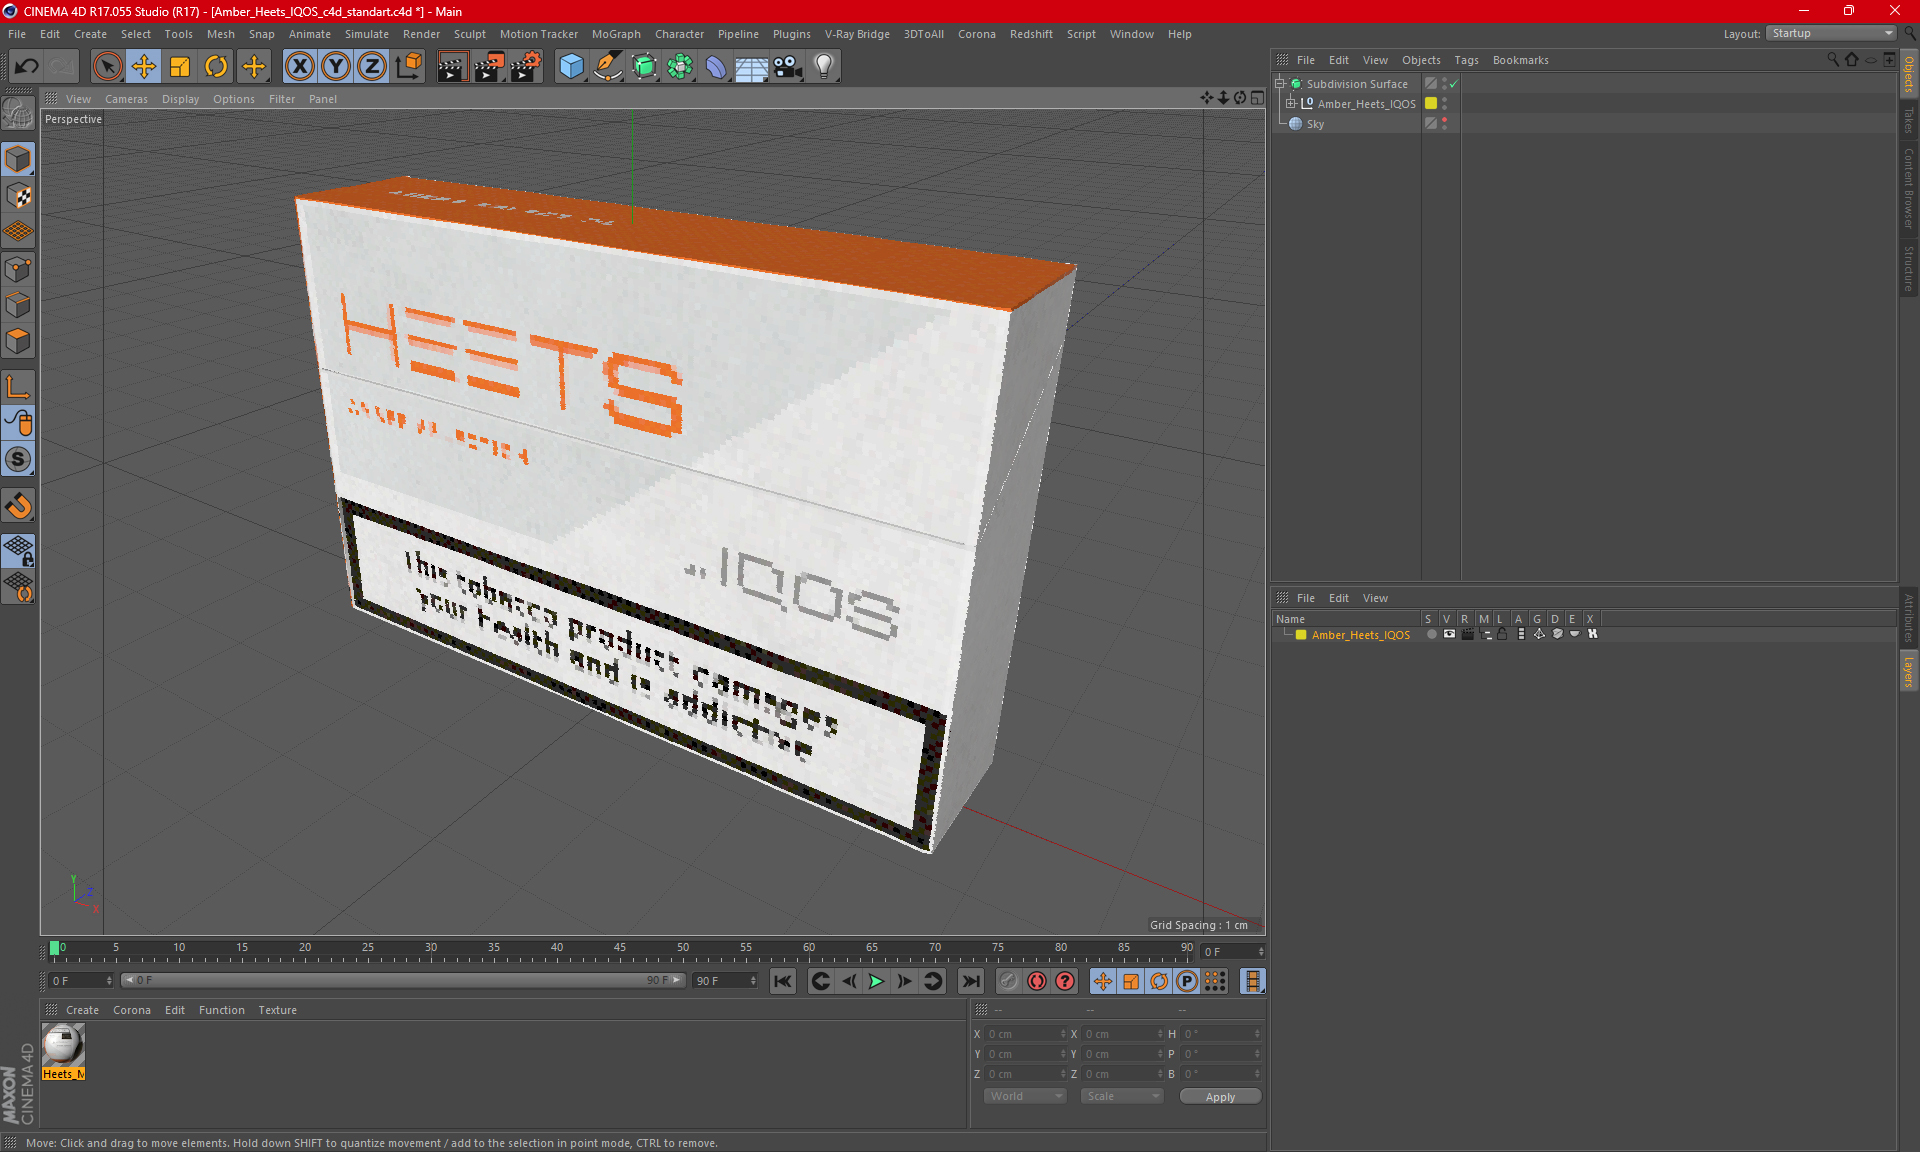Add a Subdivision Surface generator icon
1920x1152 pixels.
644,67
